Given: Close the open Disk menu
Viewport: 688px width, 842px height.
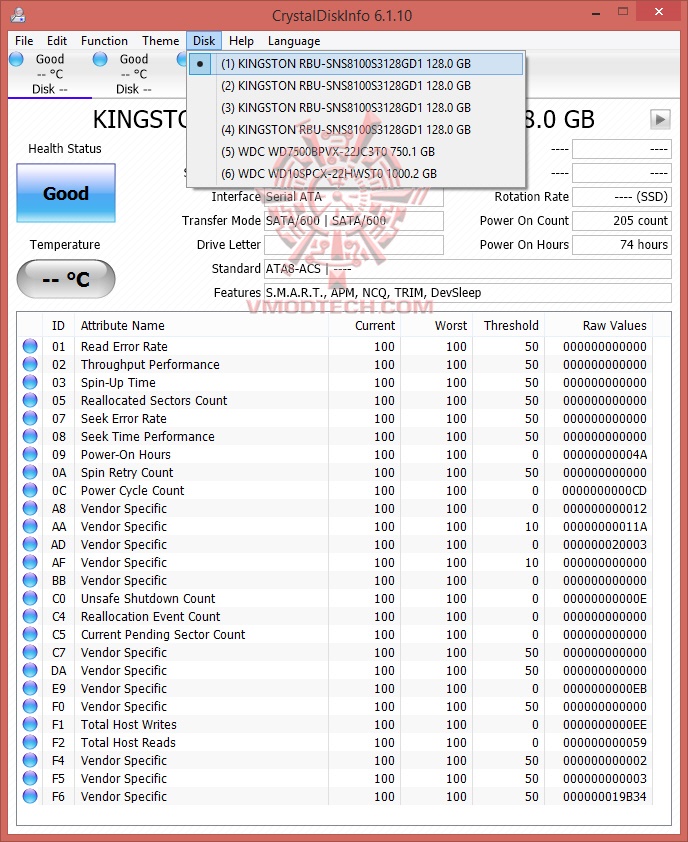Looking at the screenshot, I should click(x=204, y=41).
